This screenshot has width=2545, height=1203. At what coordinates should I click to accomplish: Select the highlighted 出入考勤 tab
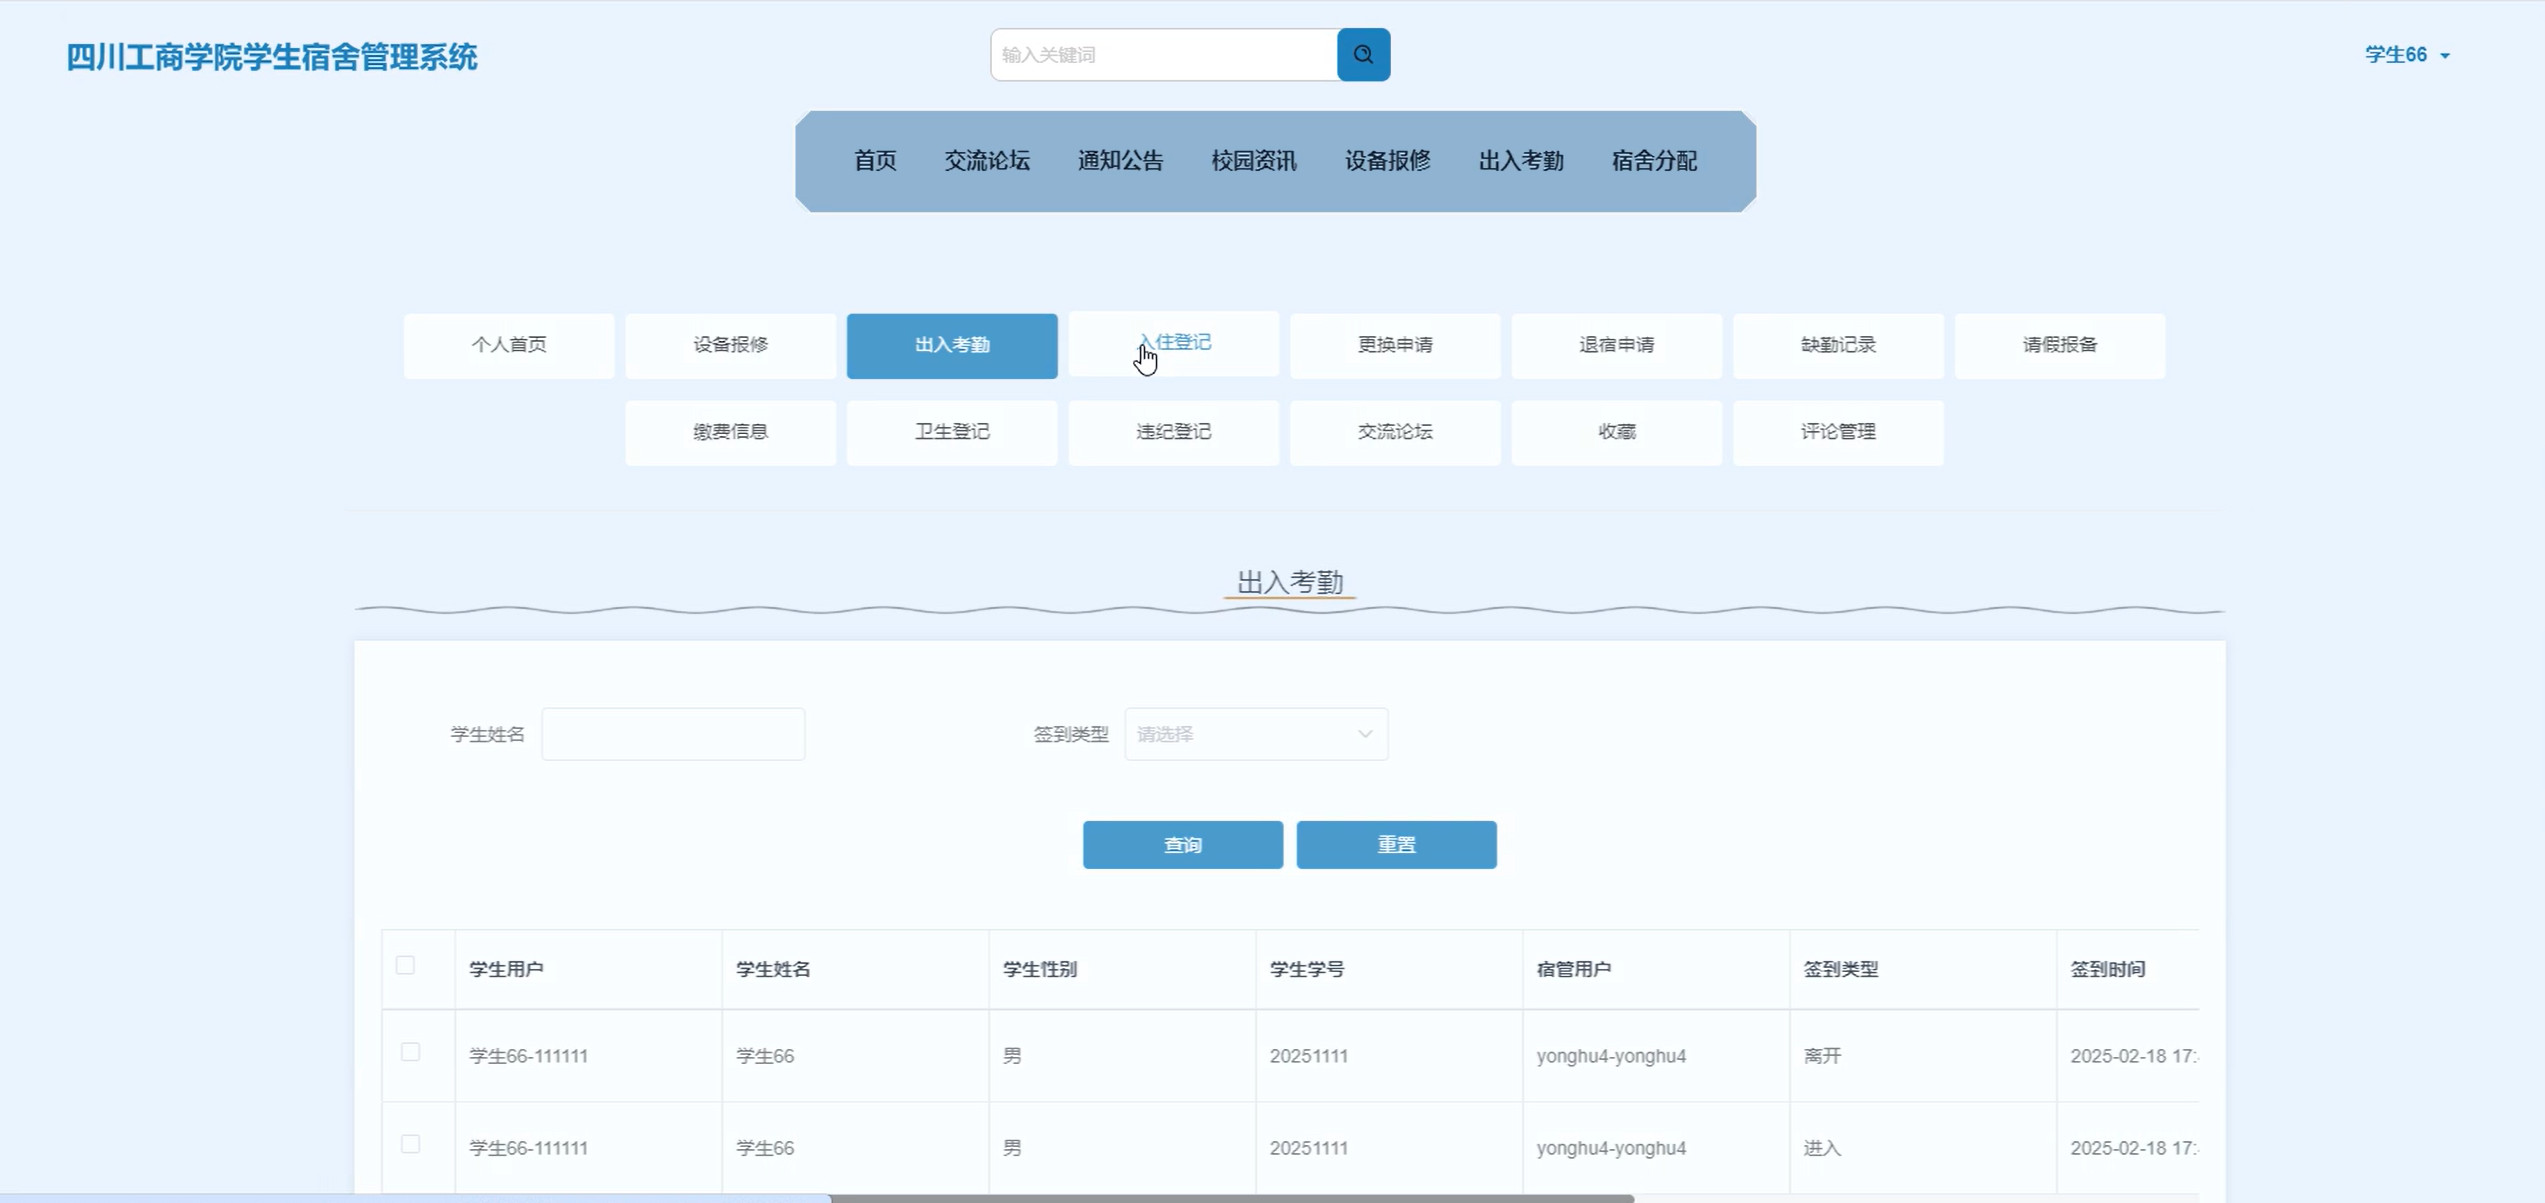pyautogui.click(x=952, y=345)
